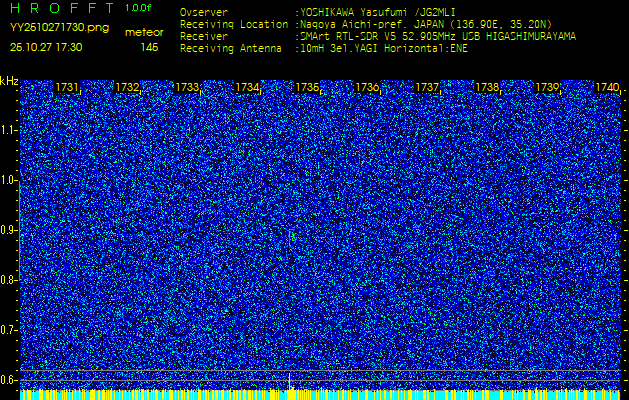
Task: Select the 1.0 frequency axis label
Action: pos(9,180)
